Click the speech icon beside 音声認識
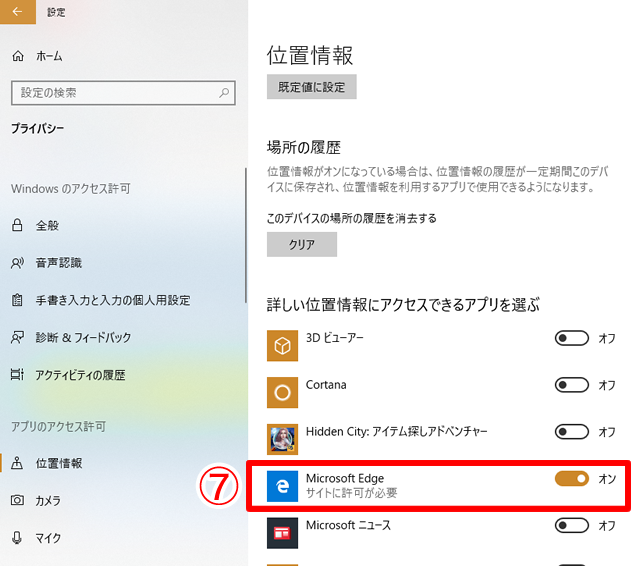The height and width of the screenshot is (566, 640). pyautogui.click(x=17, y=263)
